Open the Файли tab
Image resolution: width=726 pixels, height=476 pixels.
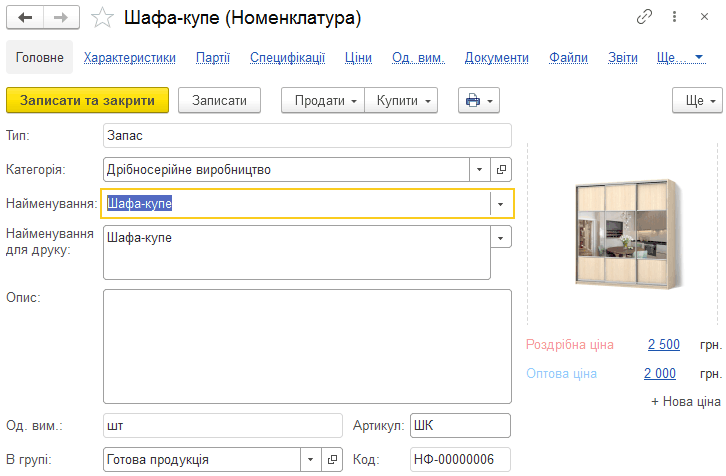tap(568, 57)
